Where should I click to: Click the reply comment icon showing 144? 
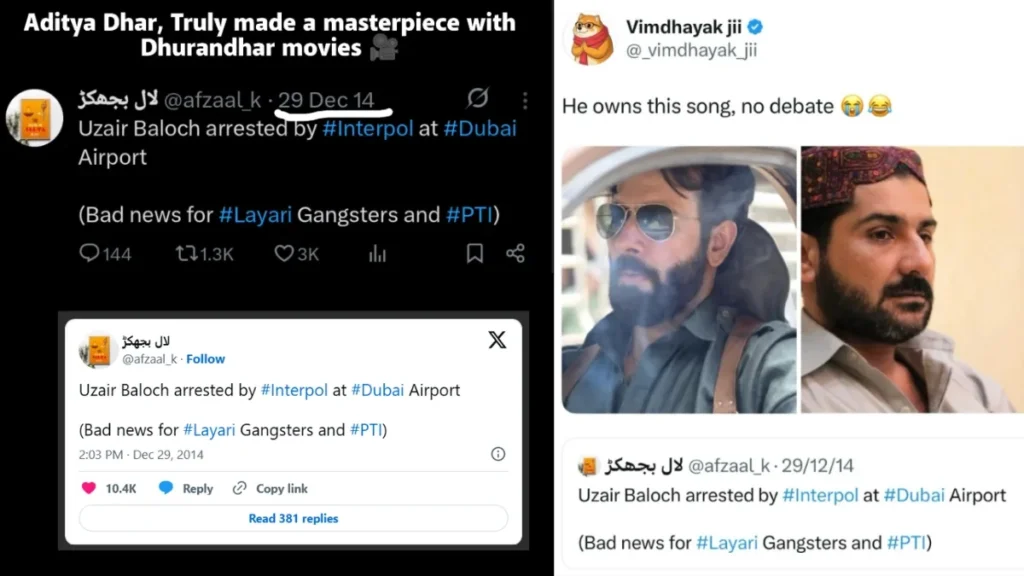tap(89, 254)
